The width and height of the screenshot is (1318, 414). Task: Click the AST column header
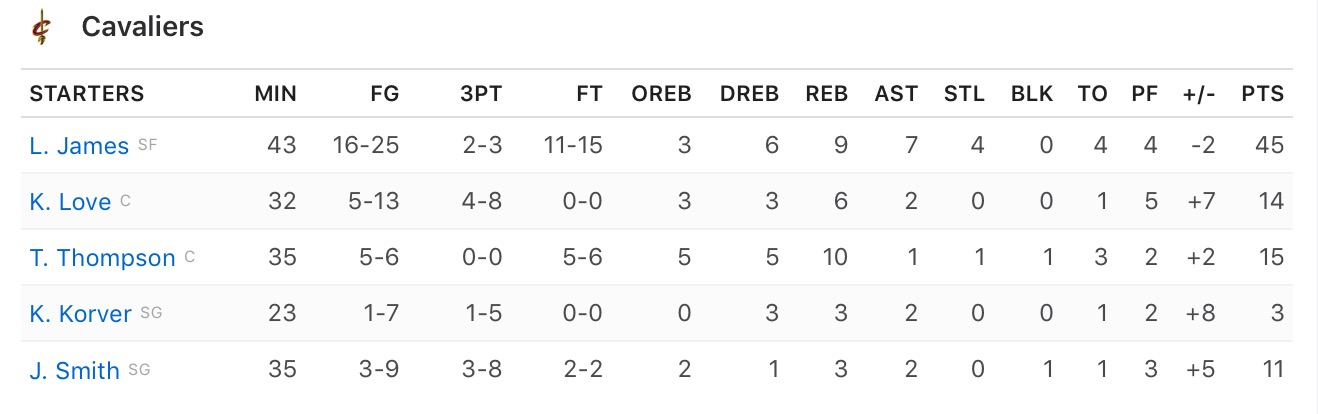tap(896, 94)
